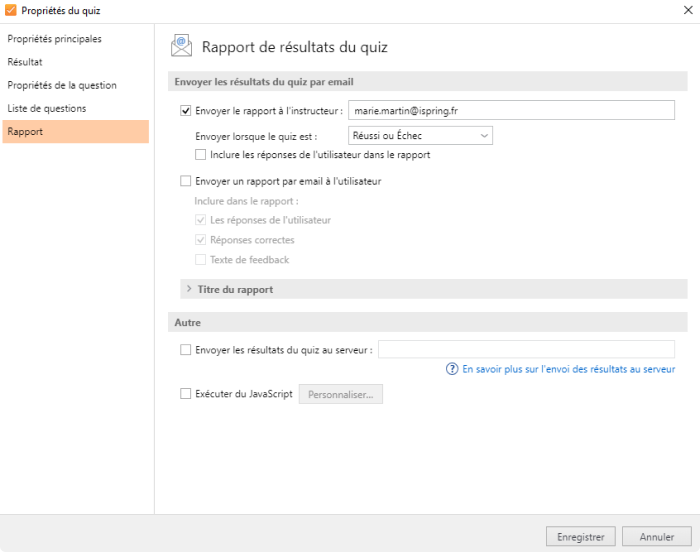This screenshot has width=700, height=553.
Task: Click the Enregistrer button
Action: tap(580, 537)
